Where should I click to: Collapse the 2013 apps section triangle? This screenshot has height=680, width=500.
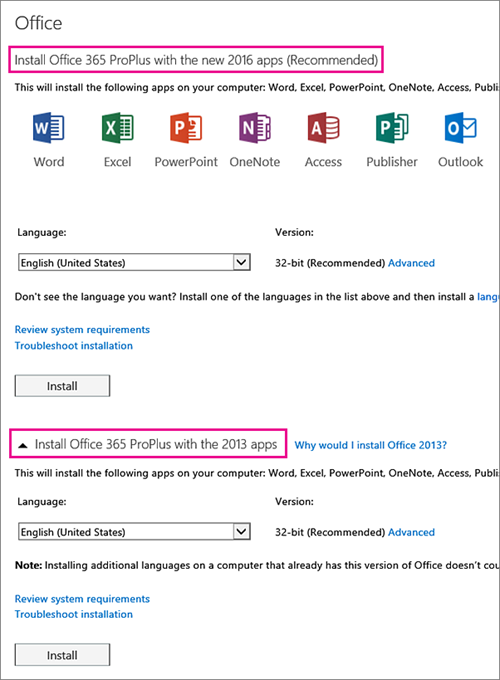point(23,445)
